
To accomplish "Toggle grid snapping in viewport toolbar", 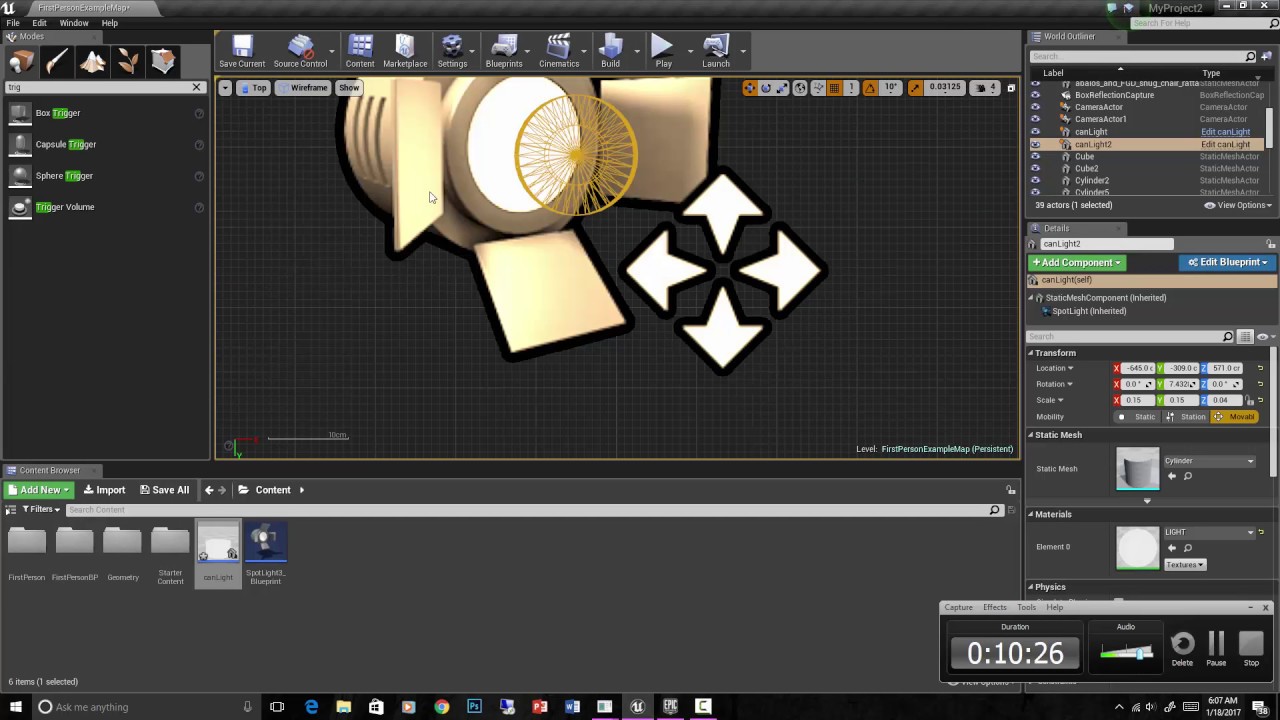I will 834,88.
